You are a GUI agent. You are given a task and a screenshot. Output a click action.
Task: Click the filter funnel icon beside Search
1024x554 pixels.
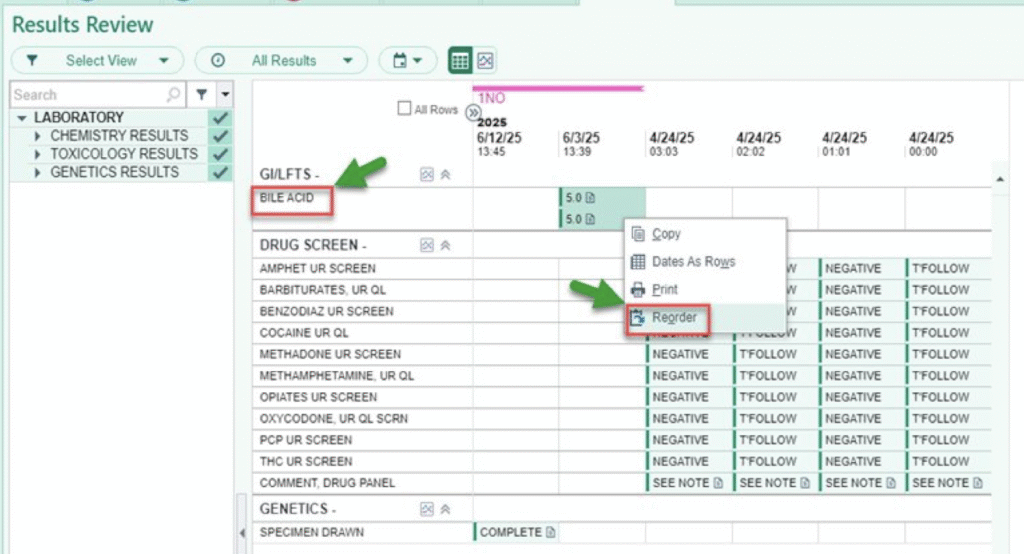click(x=202, y=95)
